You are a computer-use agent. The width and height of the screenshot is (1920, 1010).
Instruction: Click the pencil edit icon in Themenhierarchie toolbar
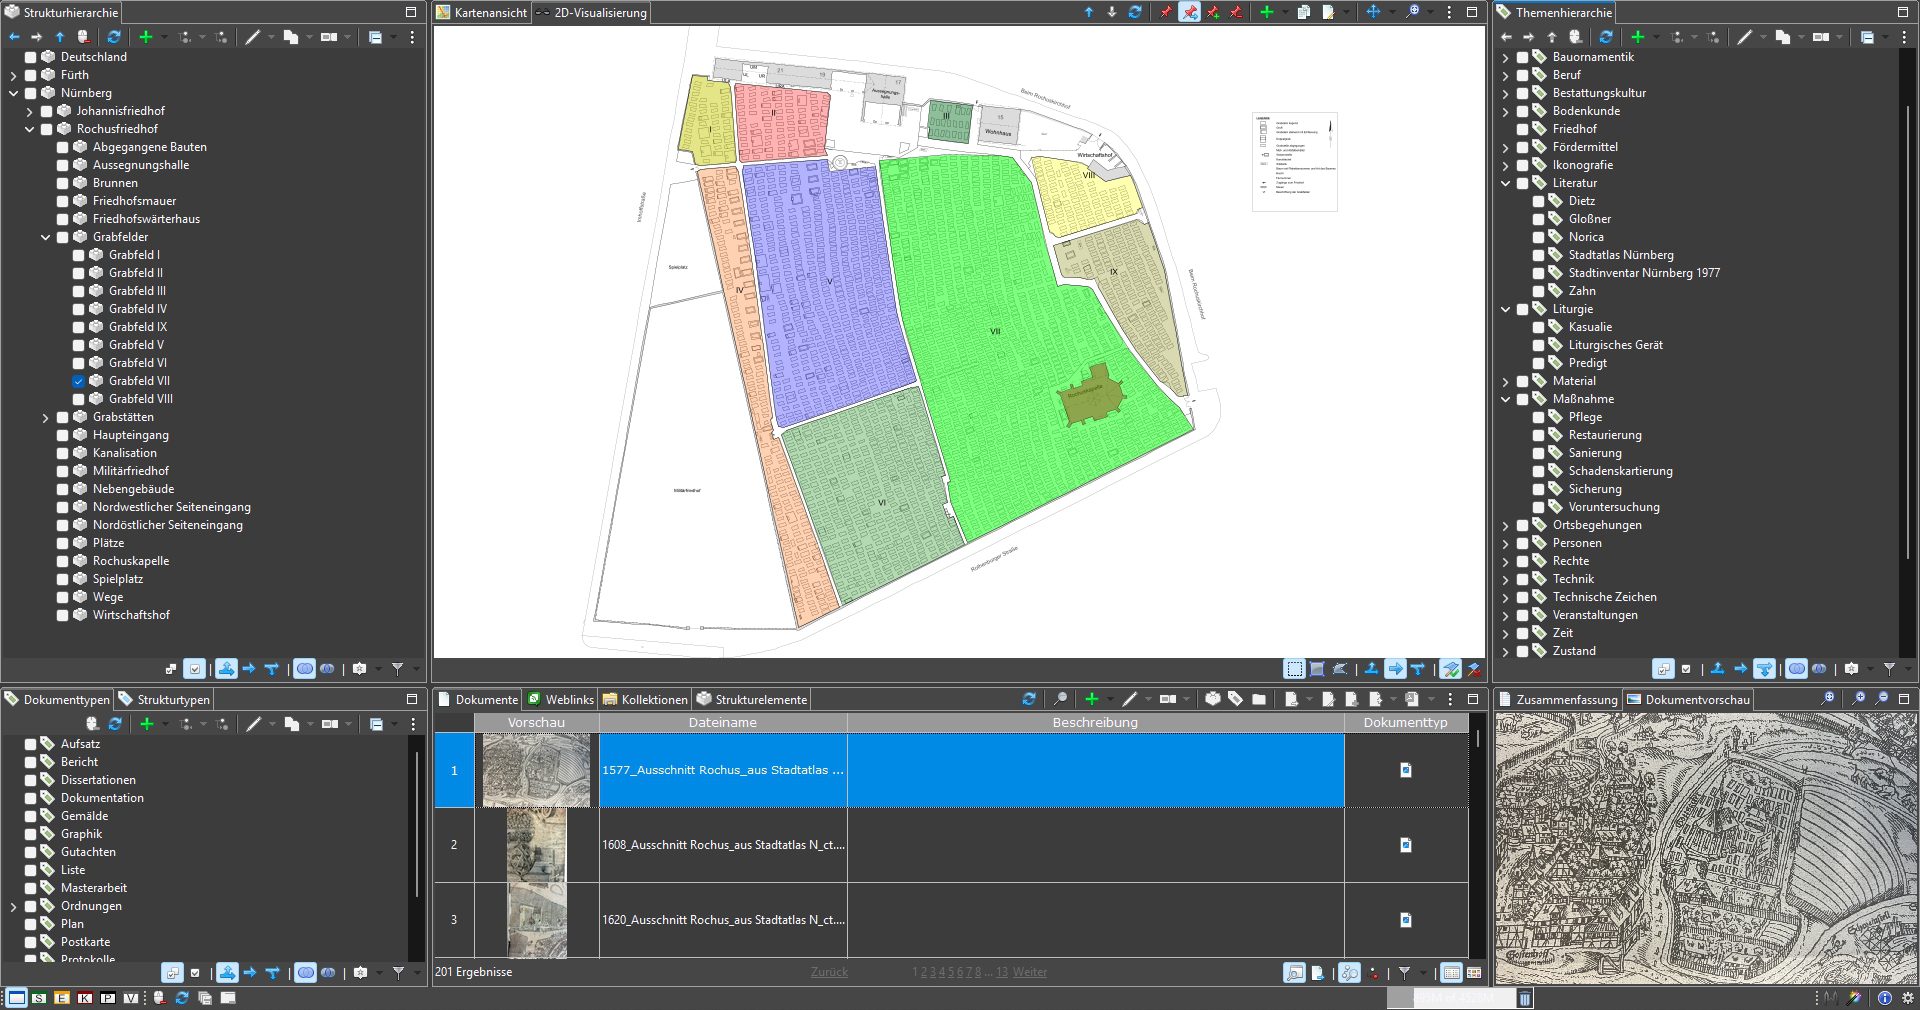[1744, 37]
